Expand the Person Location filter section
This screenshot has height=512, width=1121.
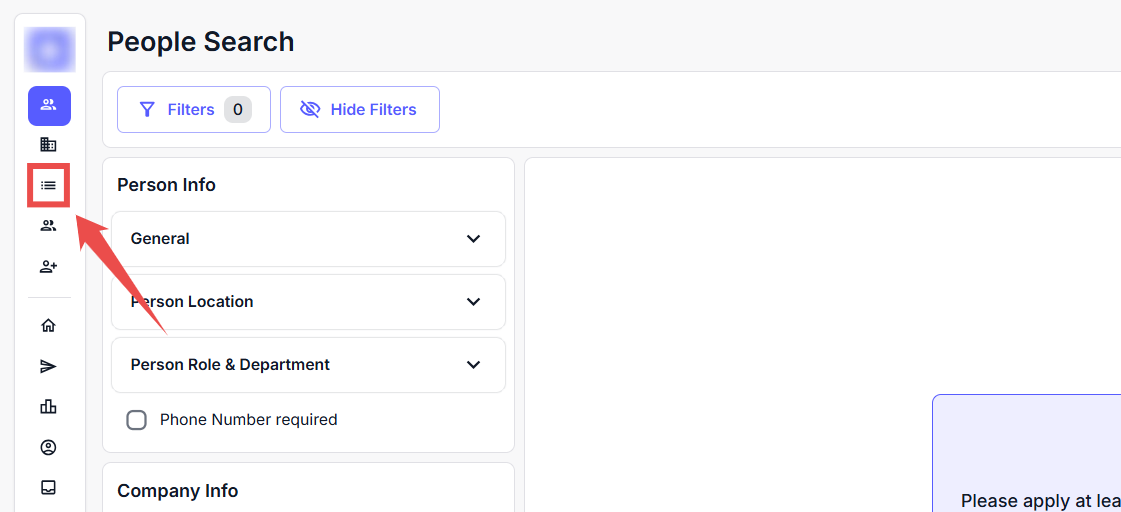[308, 302]
